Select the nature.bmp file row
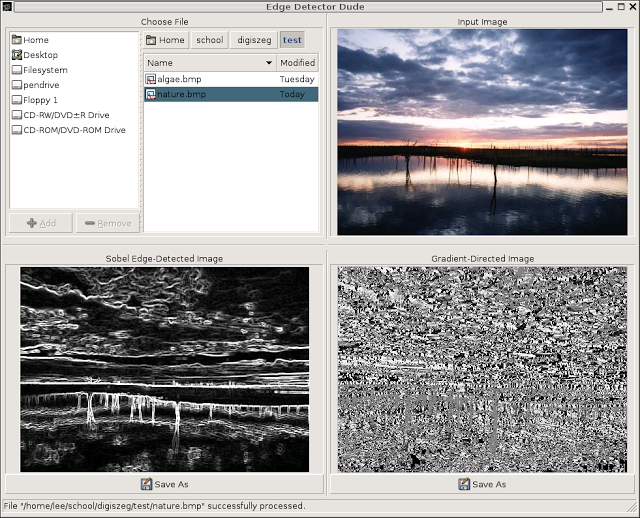This screenshot has height=518, width=640. [x=230, y=94]
